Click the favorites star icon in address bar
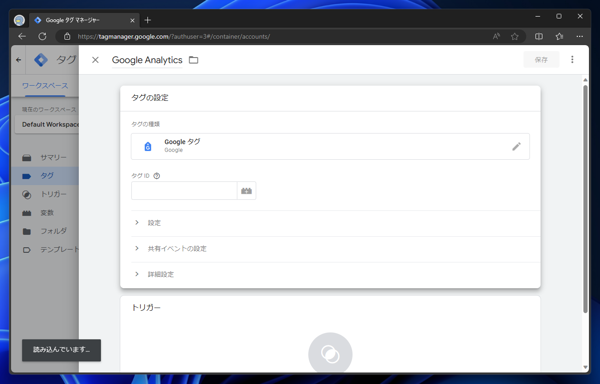Viewport: 600px width, 384px height. point(515,36)
